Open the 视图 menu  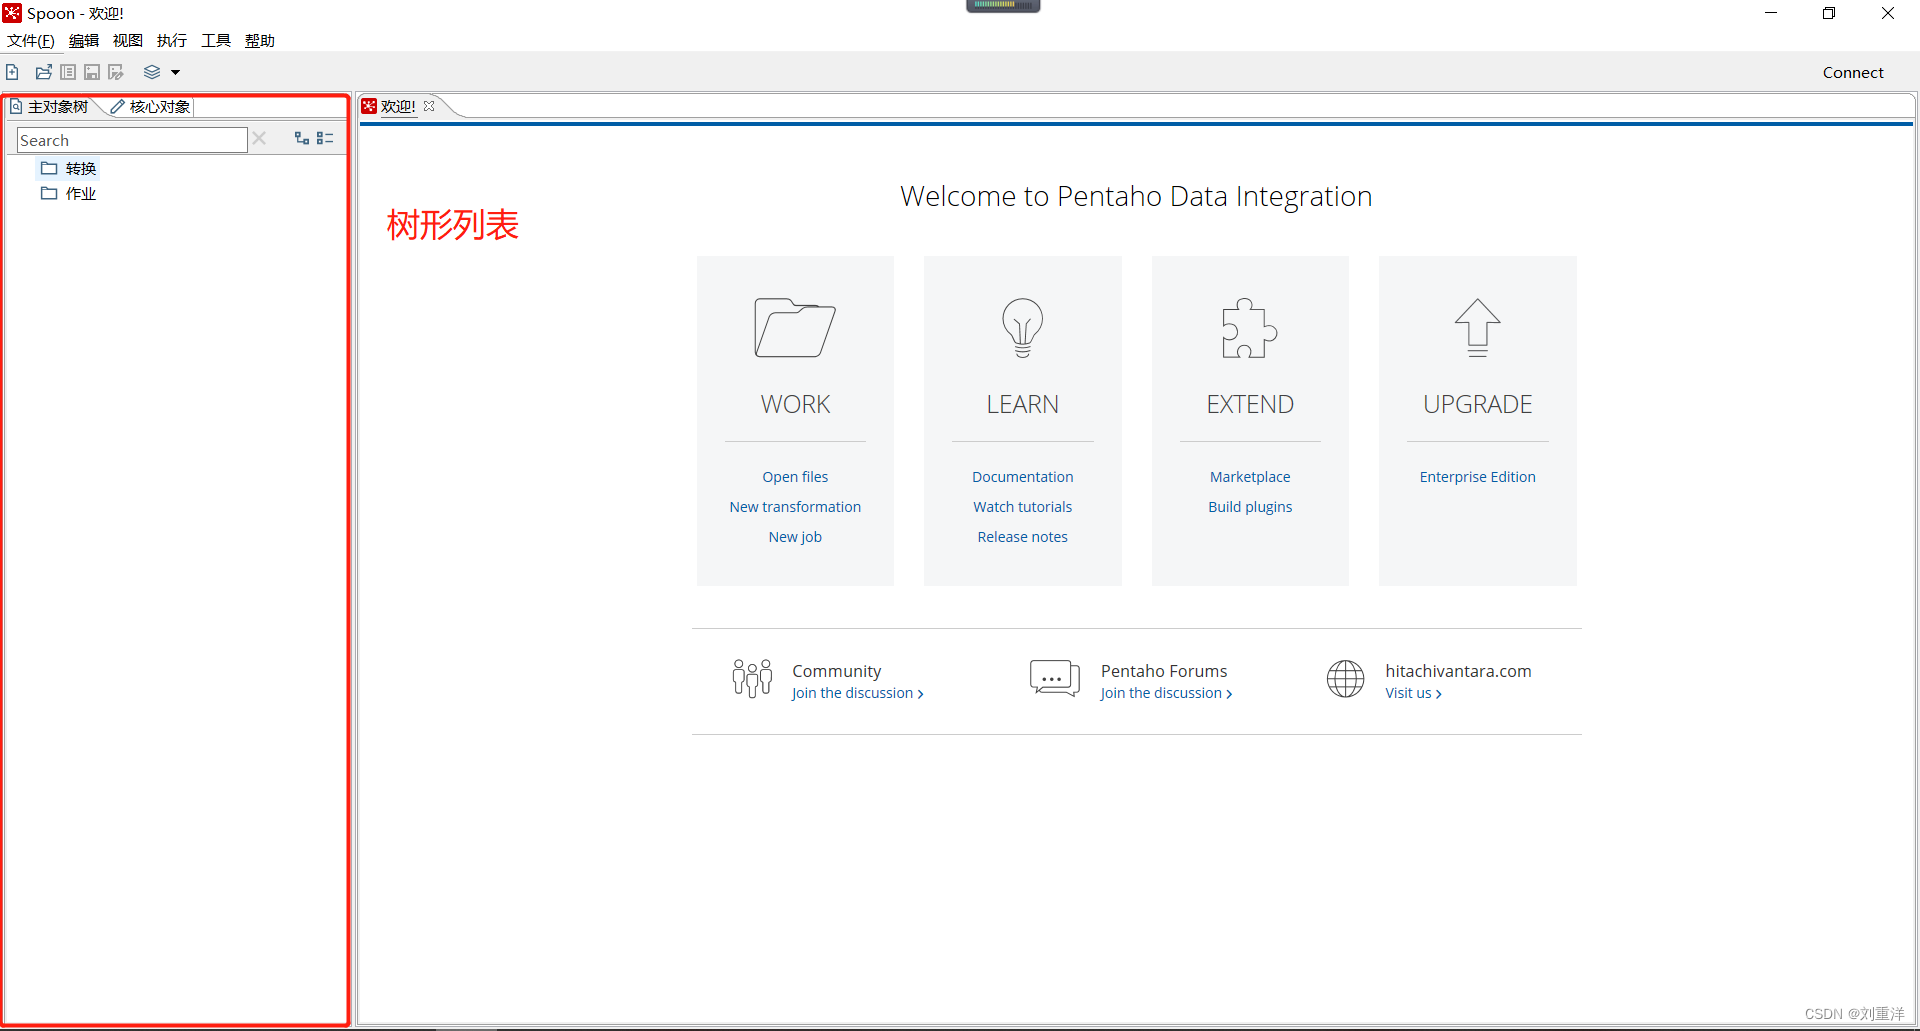pyautogui.click(x=128, y=41)
